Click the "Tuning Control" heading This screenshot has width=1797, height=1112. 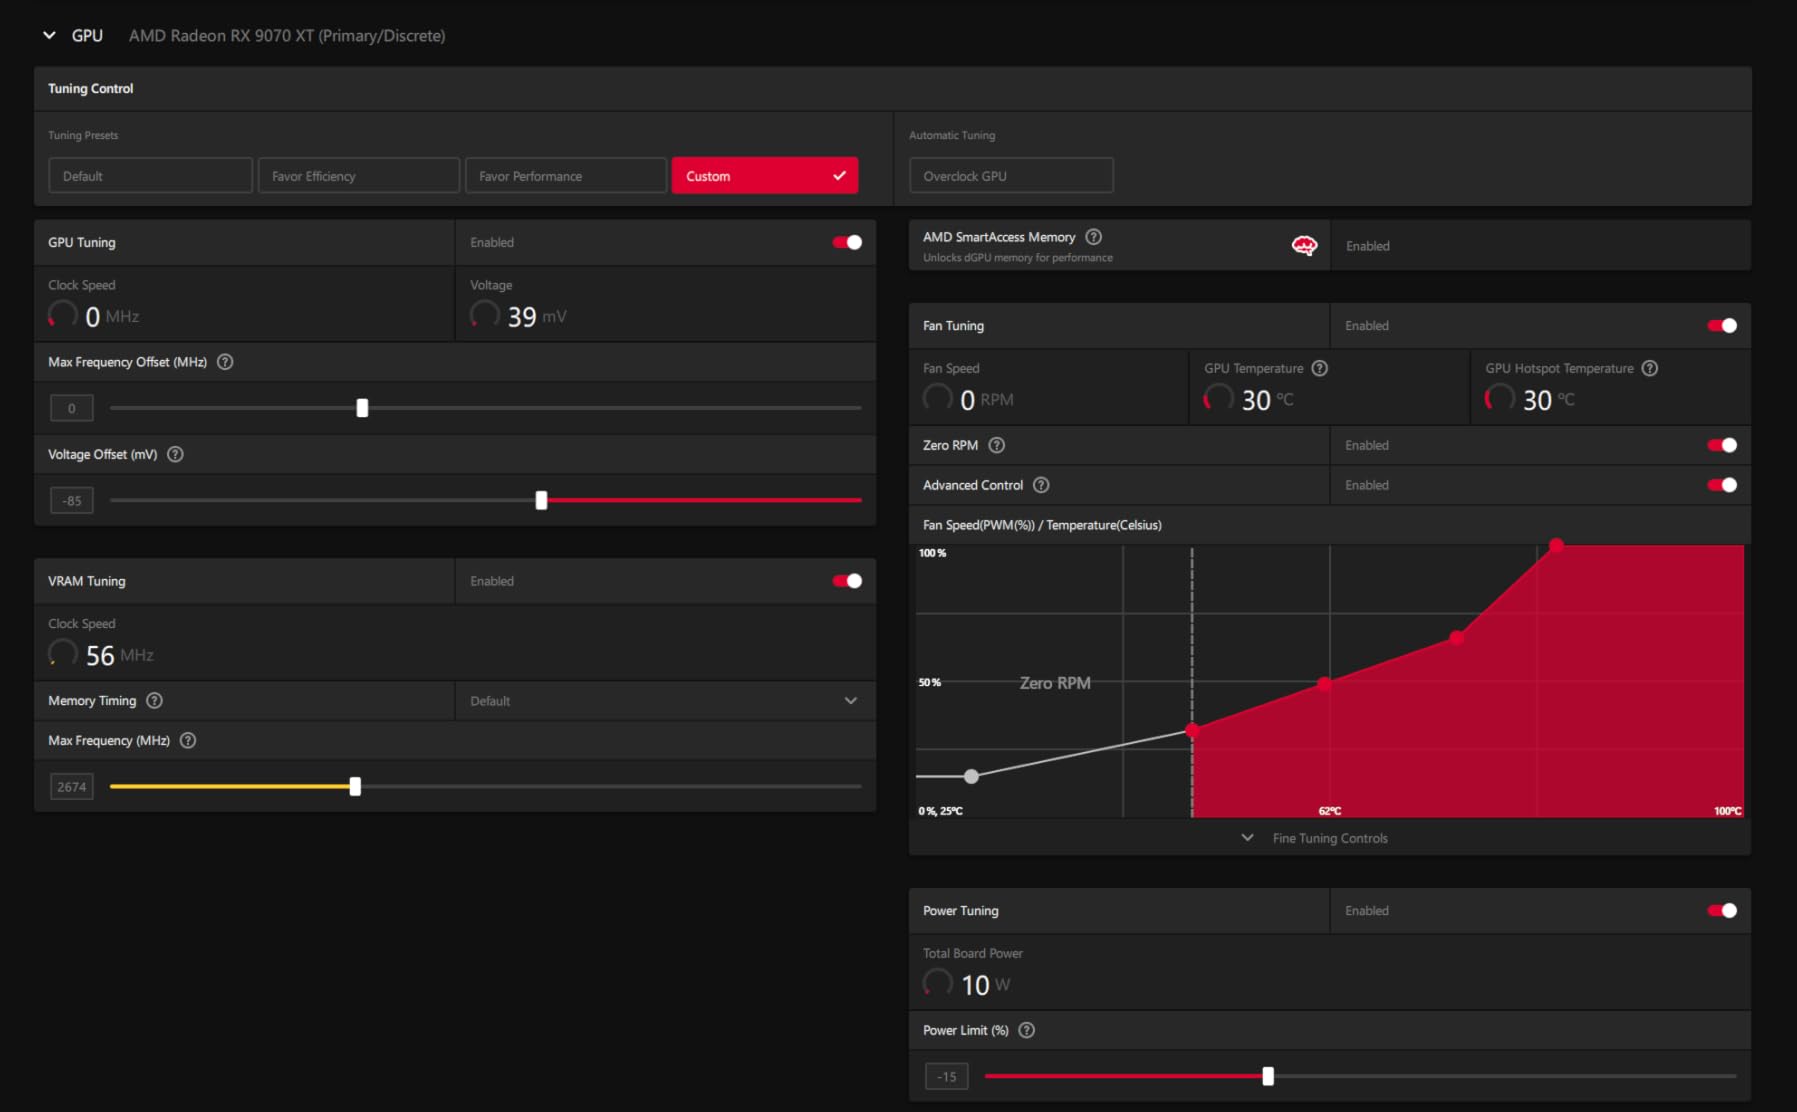(91, 88)
